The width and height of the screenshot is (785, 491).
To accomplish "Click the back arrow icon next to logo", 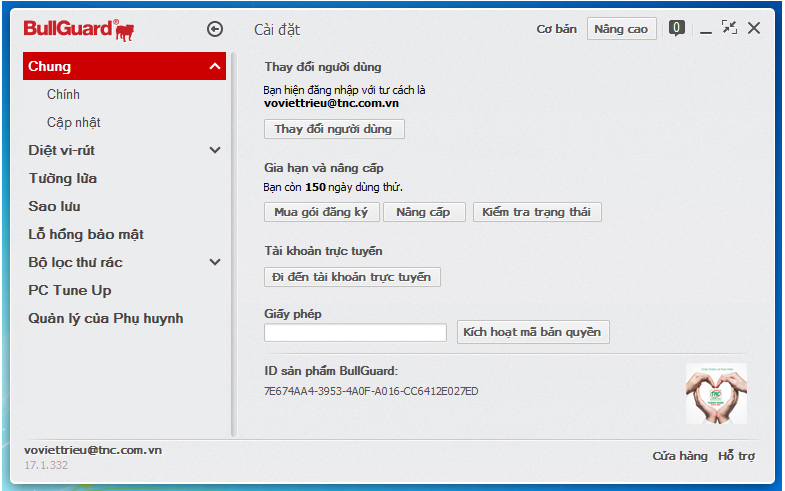I will coord(215,29).
